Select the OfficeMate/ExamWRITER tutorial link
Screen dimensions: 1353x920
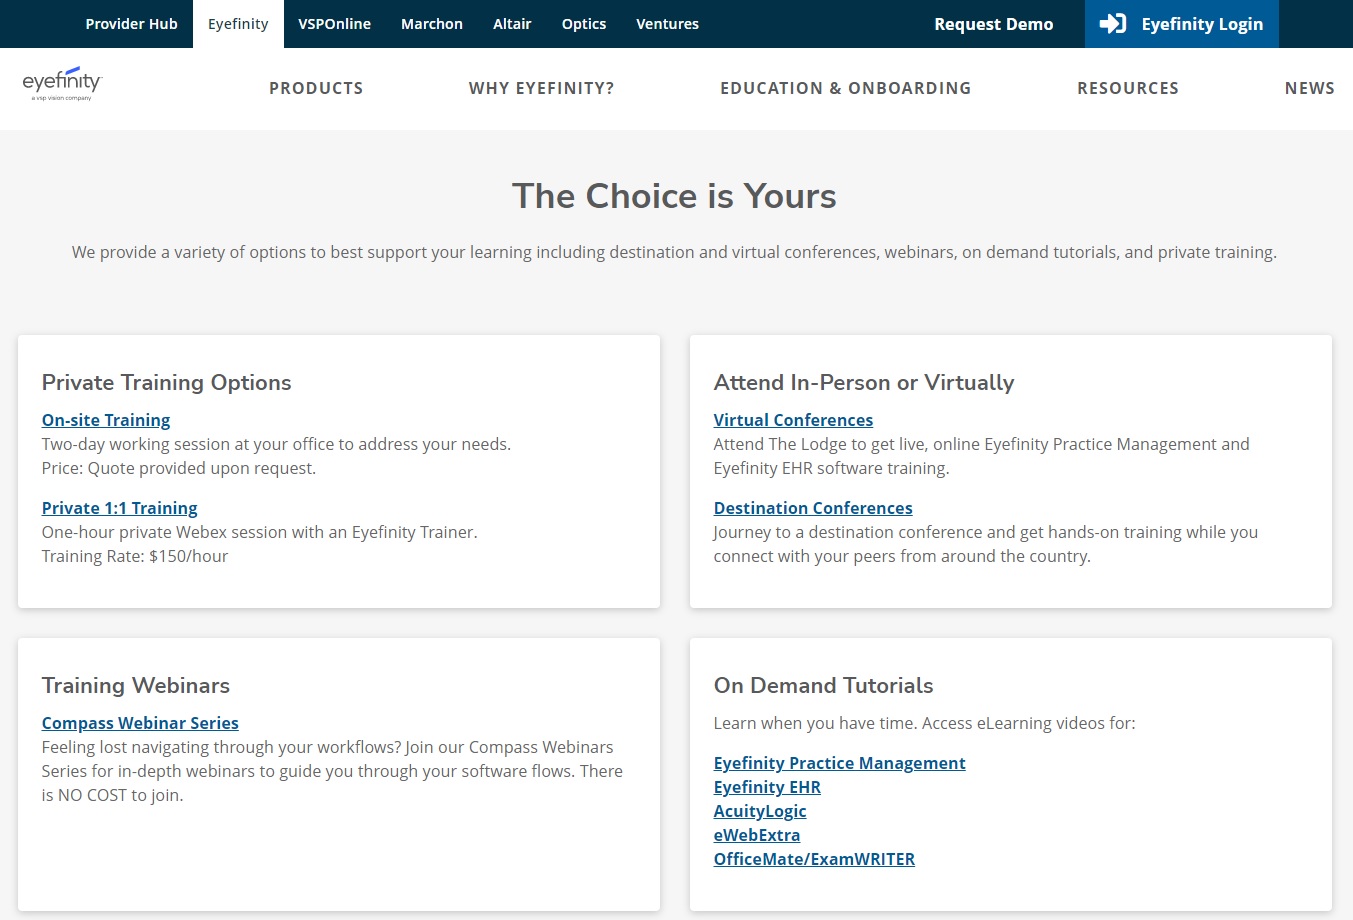[x=814, y=859]
